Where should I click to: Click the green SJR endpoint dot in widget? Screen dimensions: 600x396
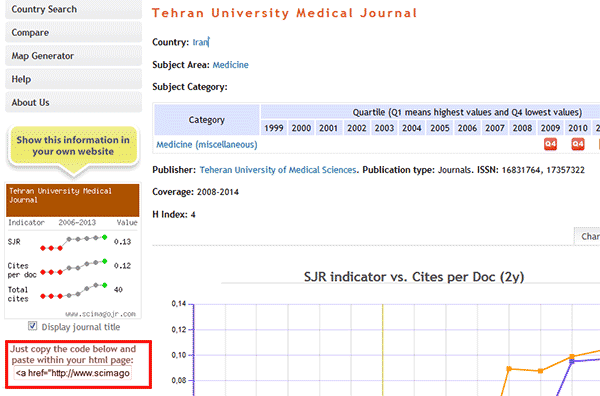point(104,237)
